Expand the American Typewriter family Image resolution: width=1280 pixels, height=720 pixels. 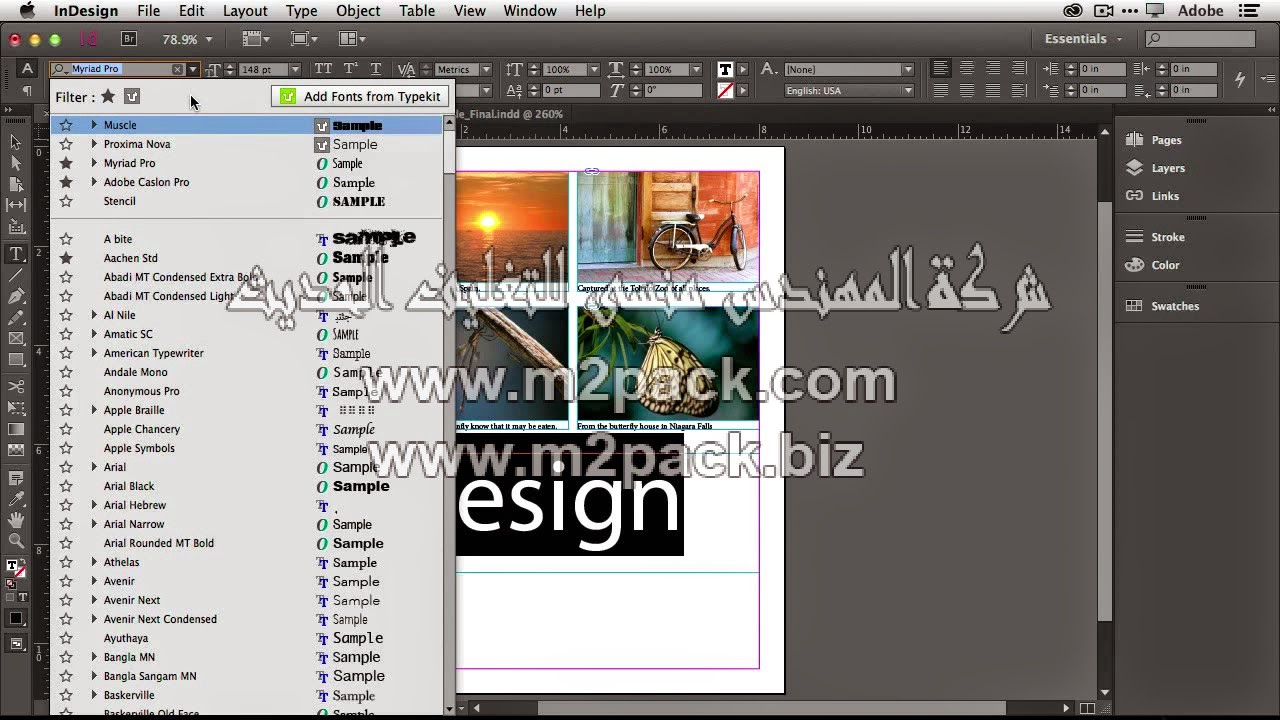[x=94, y=353]
